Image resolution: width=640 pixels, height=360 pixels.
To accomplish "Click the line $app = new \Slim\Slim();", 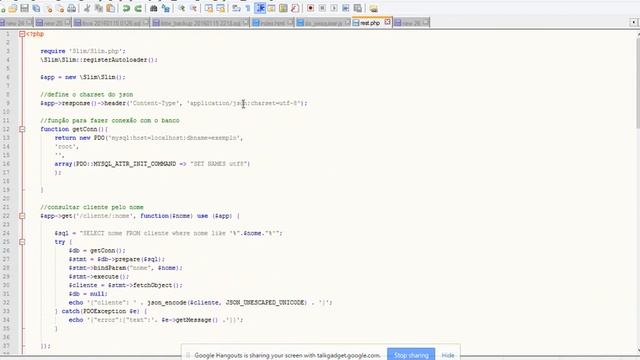I will 83,77.
